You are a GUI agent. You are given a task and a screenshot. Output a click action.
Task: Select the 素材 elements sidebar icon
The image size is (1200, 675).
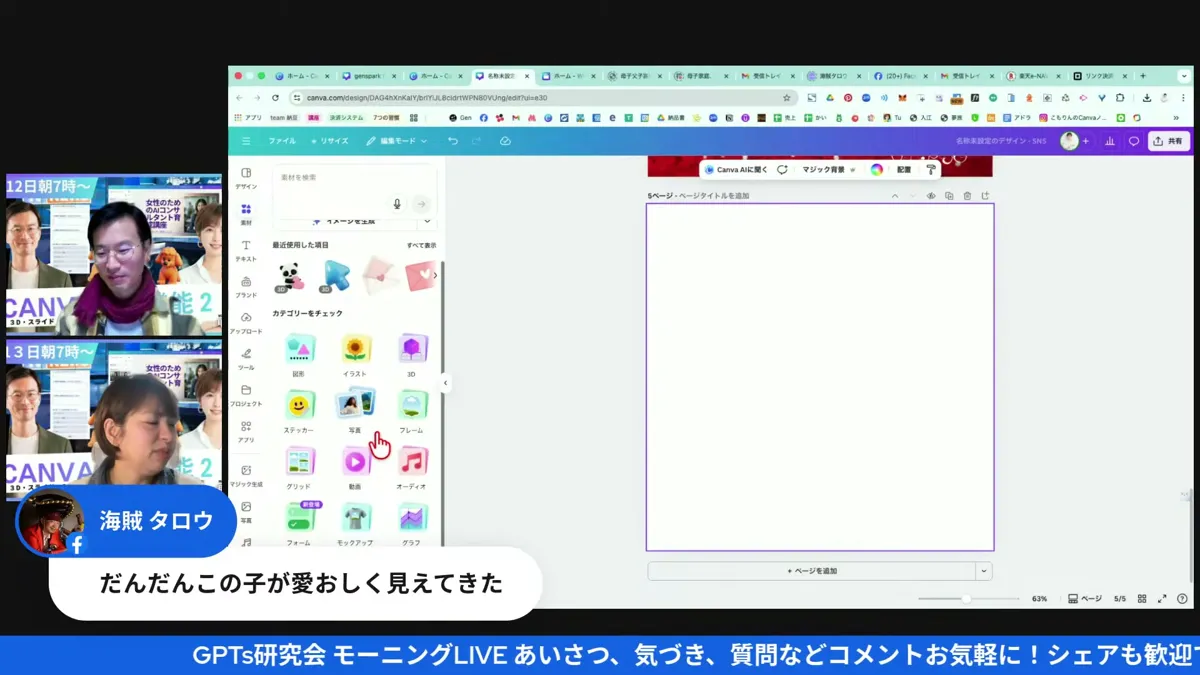246,214
